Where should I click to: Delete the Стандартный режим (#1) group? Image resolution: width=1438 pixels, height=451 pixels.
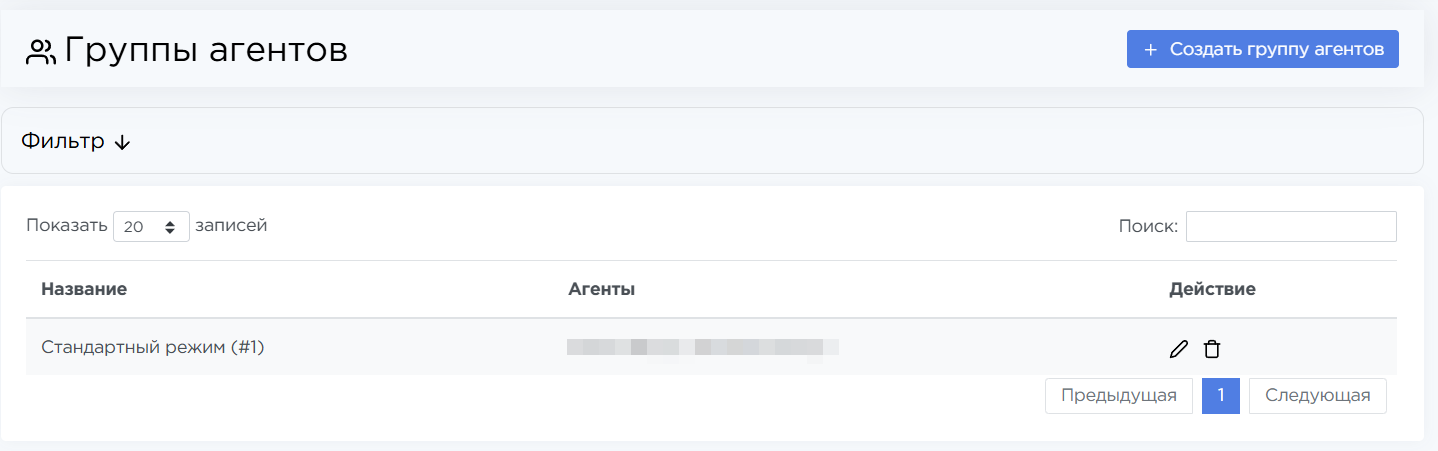point(1212,349)
